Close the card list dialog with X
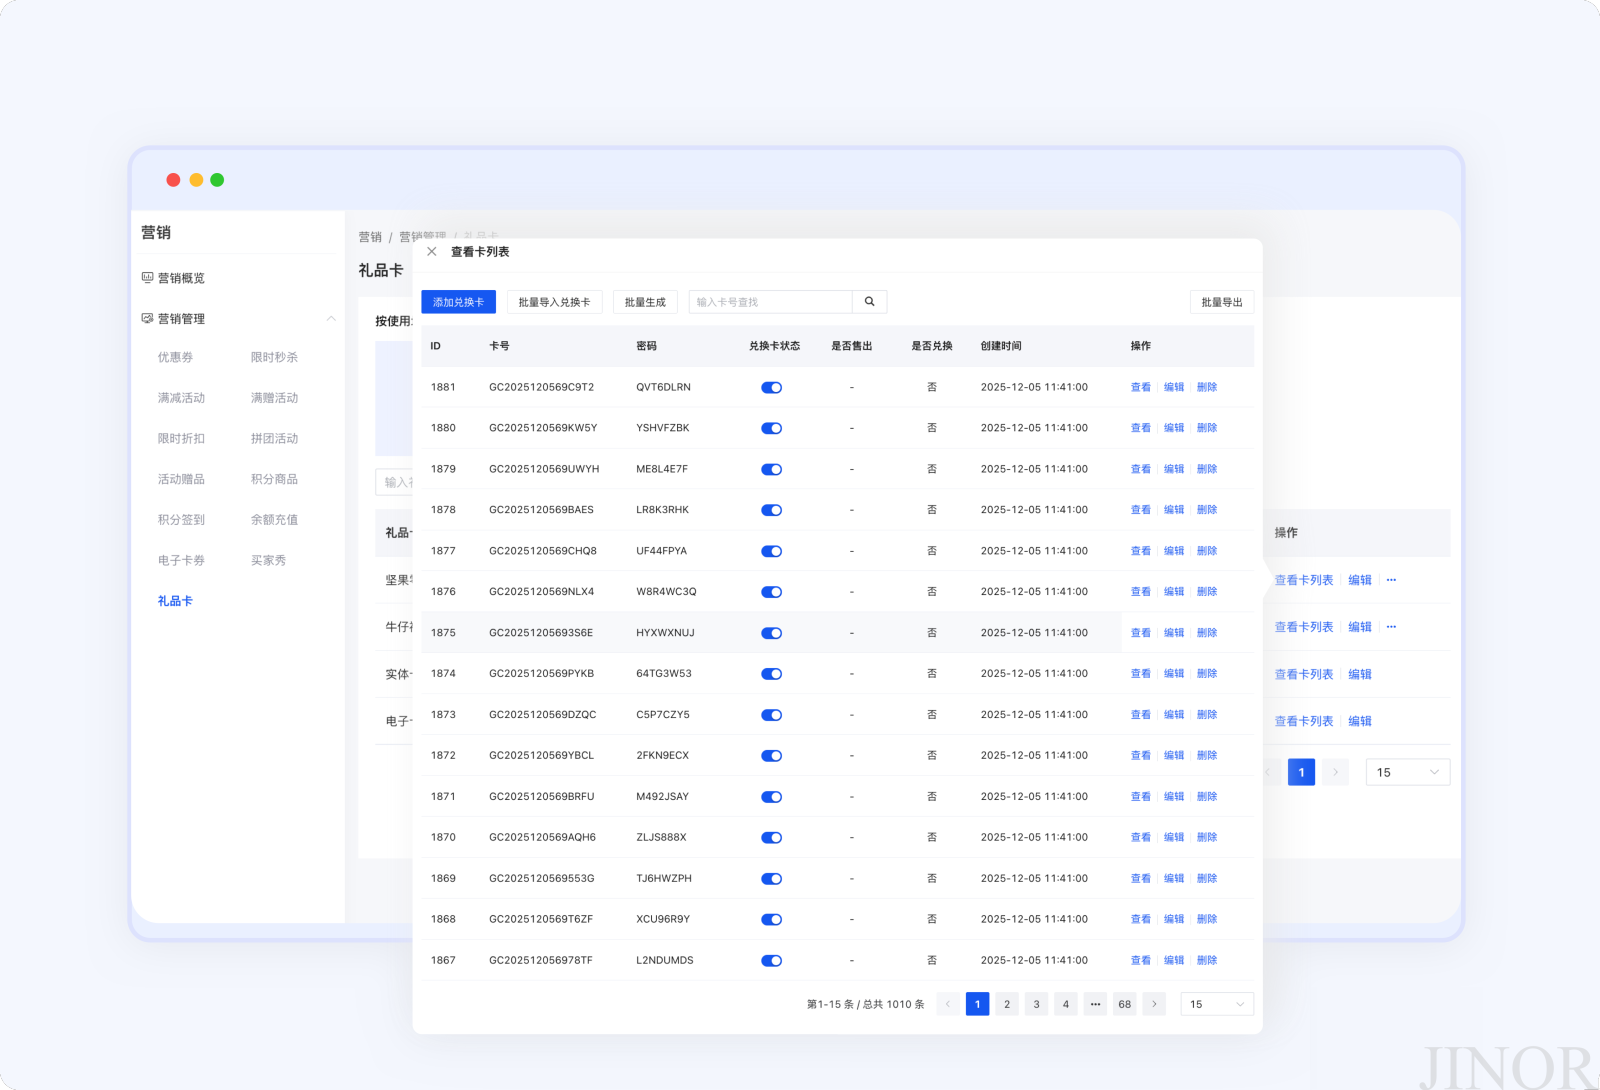The height and width of the screenshot is (1090, 1600). point(432,252)
